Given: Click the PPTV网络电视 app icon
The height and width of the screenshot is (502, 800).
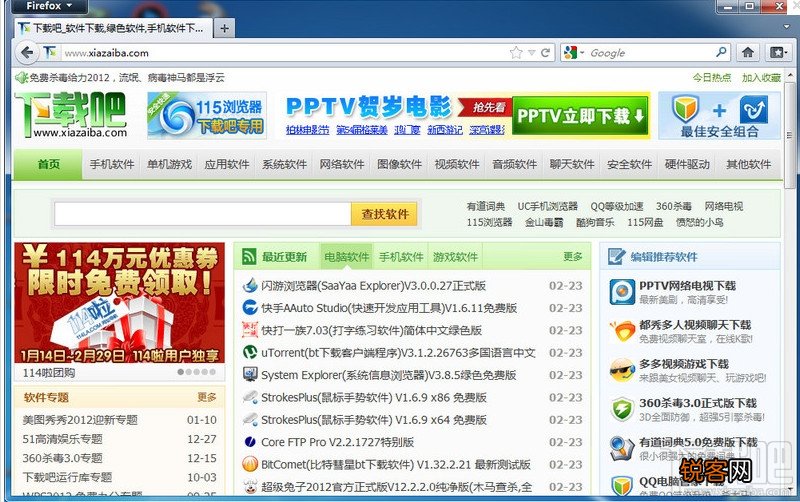Looking at the screenshot, I should (x=622, y=292).
